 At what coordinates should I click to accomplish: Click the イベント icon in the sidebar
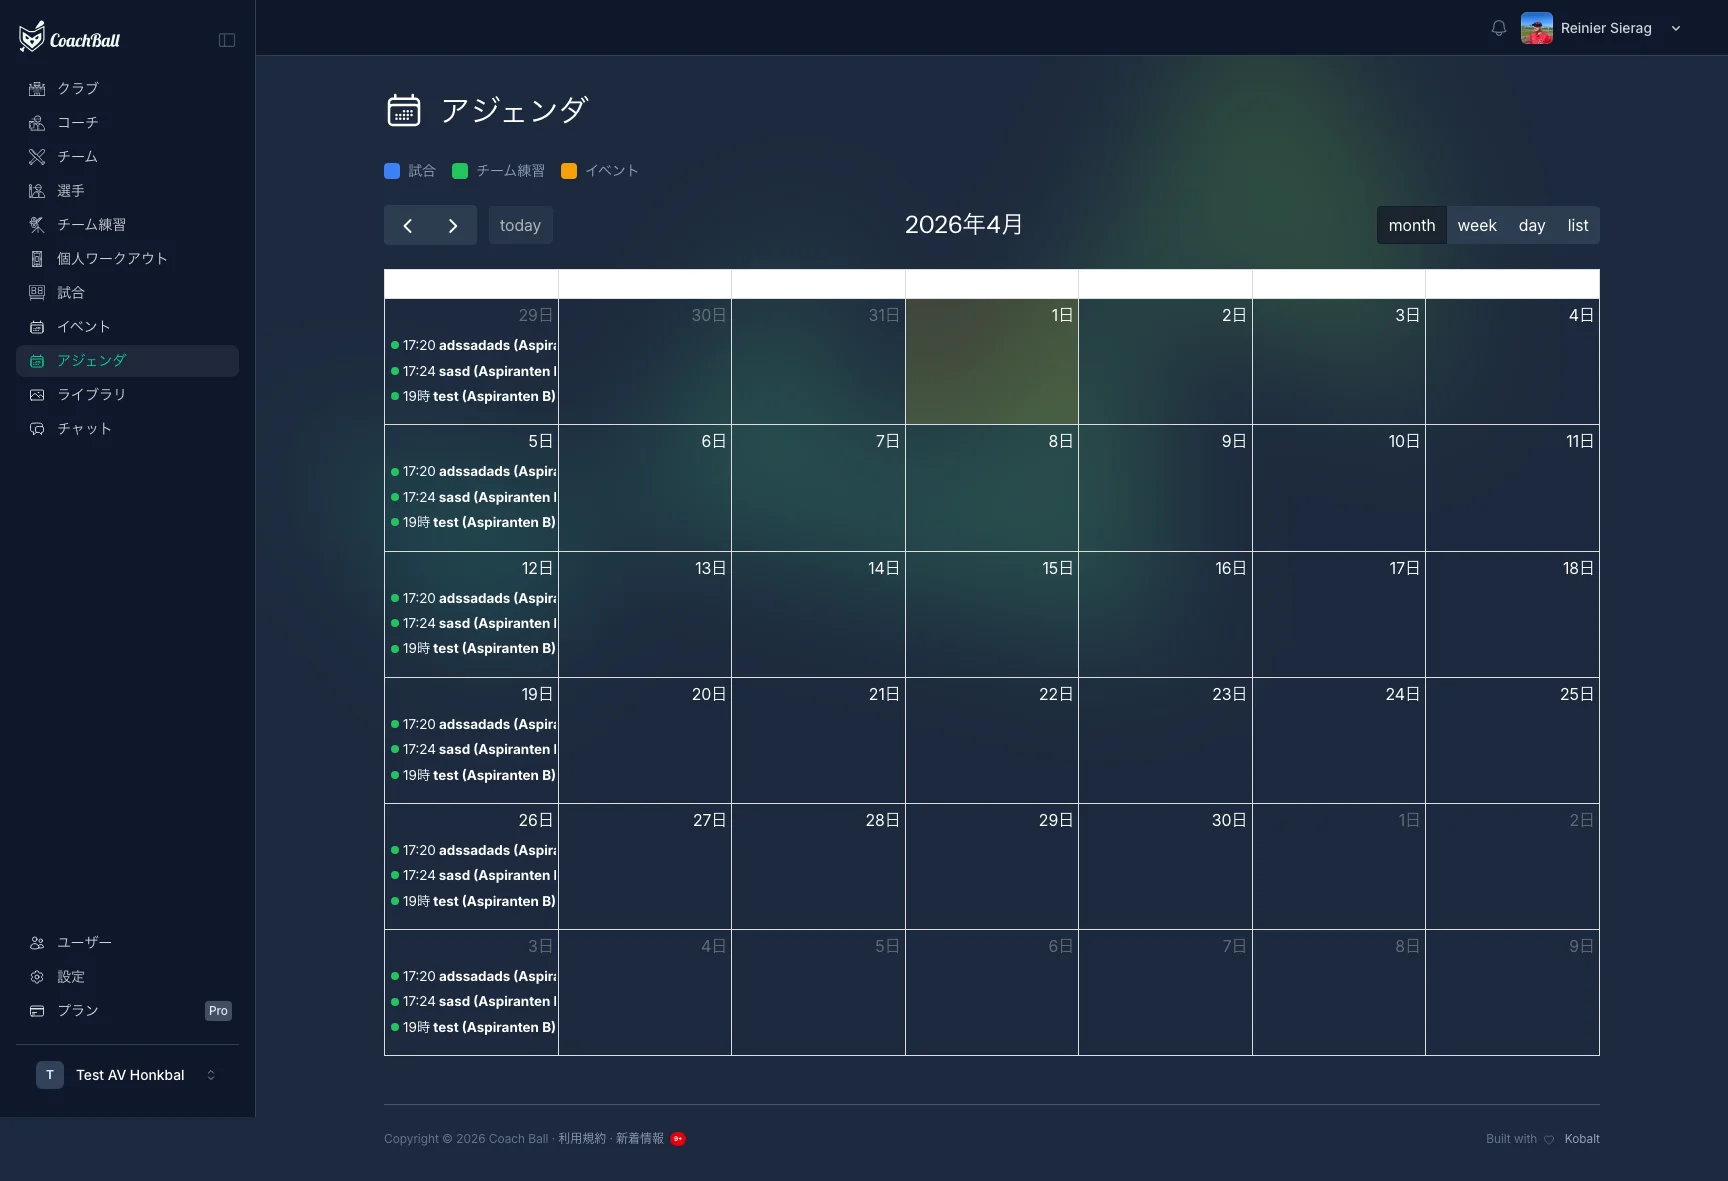click(x=37, y=327)
